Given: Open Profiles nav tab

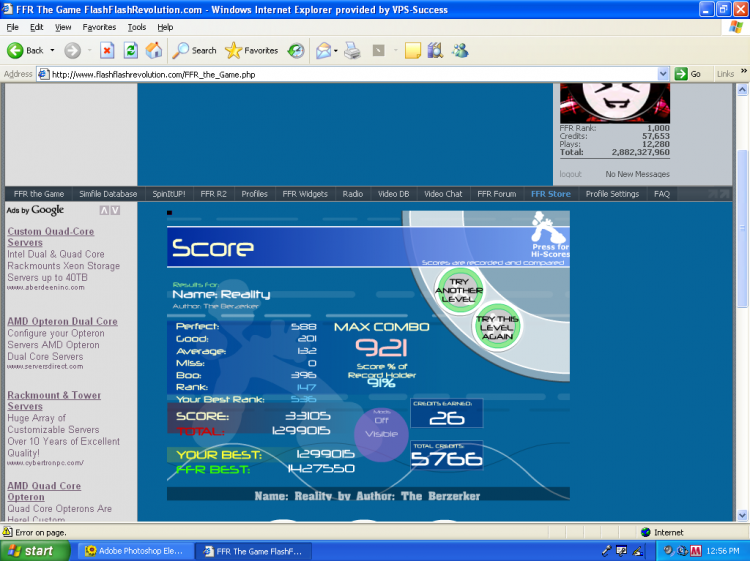Looking at the screenshot, I should pos(254,194).
